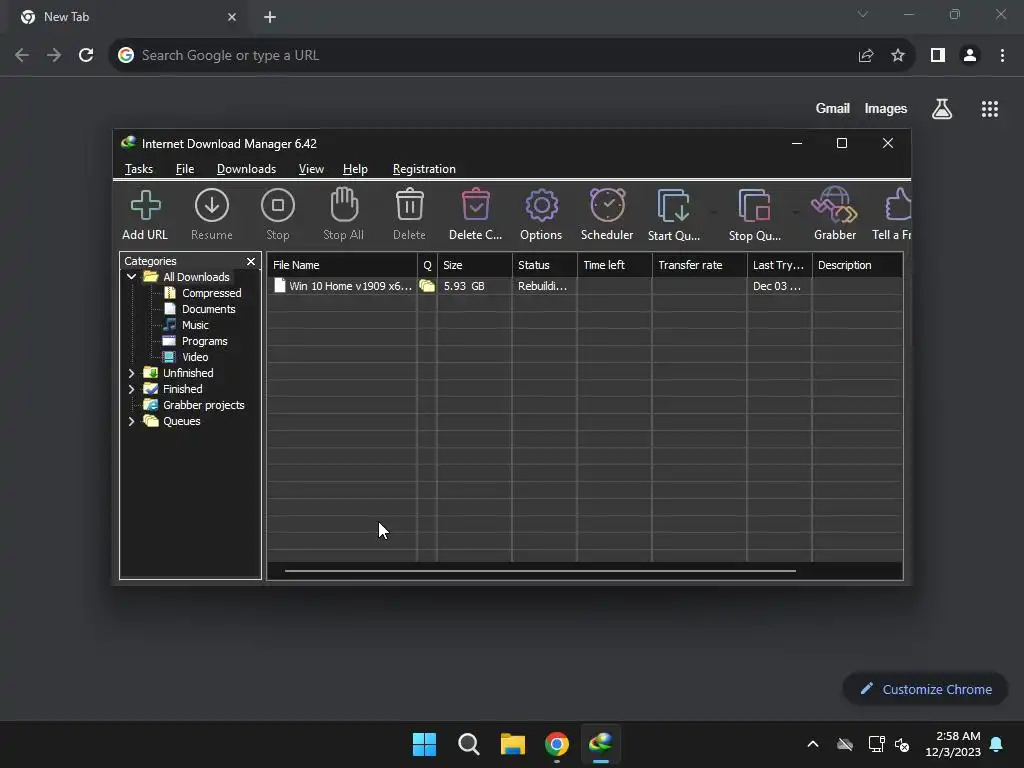Screen dimensions: 1024x768
Task: Open a new Chrome tab
Action: tap(270, 17)
